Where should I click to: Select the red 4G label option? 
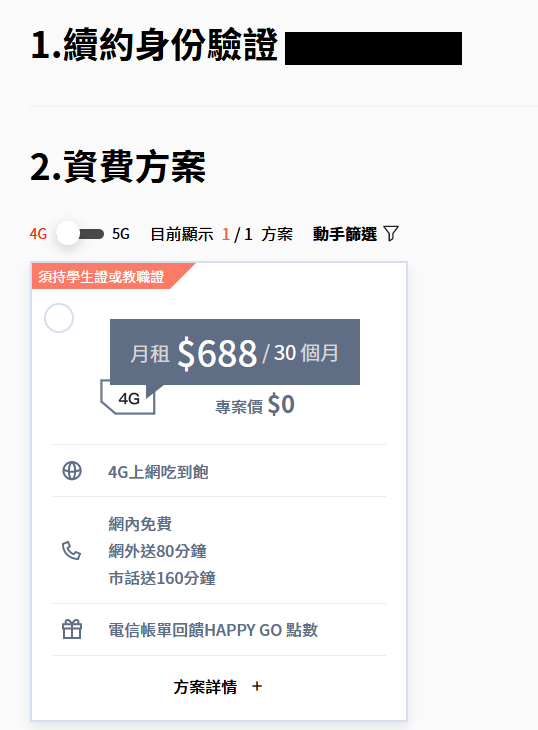click(x=38, y=234)
